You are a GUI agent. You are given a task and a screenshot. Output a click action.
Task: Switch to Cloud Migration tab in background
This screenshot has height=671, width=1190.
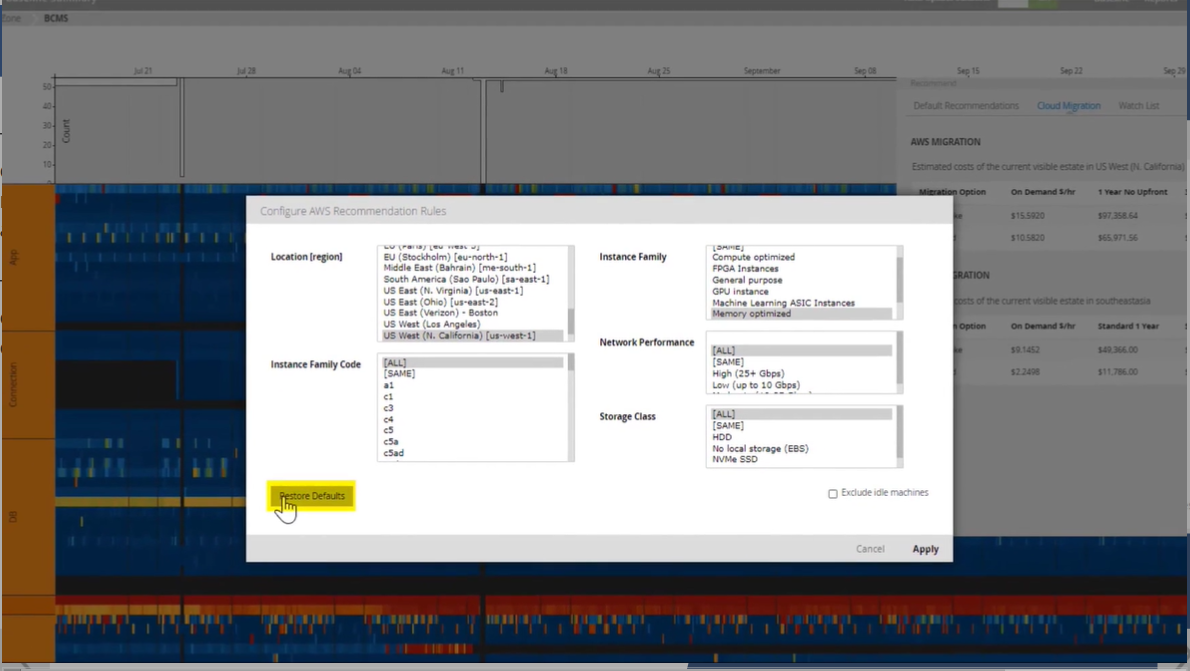1068,106
